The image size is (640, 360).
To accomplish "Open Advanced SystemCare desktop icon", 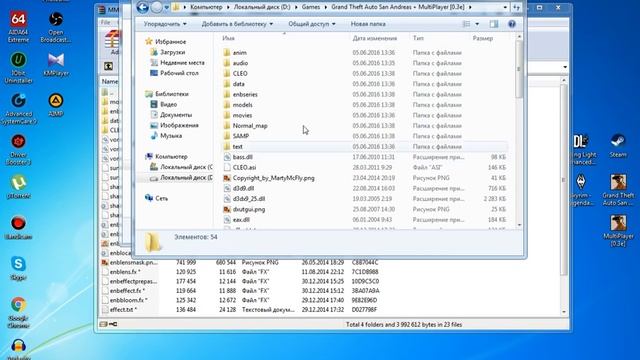I will tap(18, 109).
